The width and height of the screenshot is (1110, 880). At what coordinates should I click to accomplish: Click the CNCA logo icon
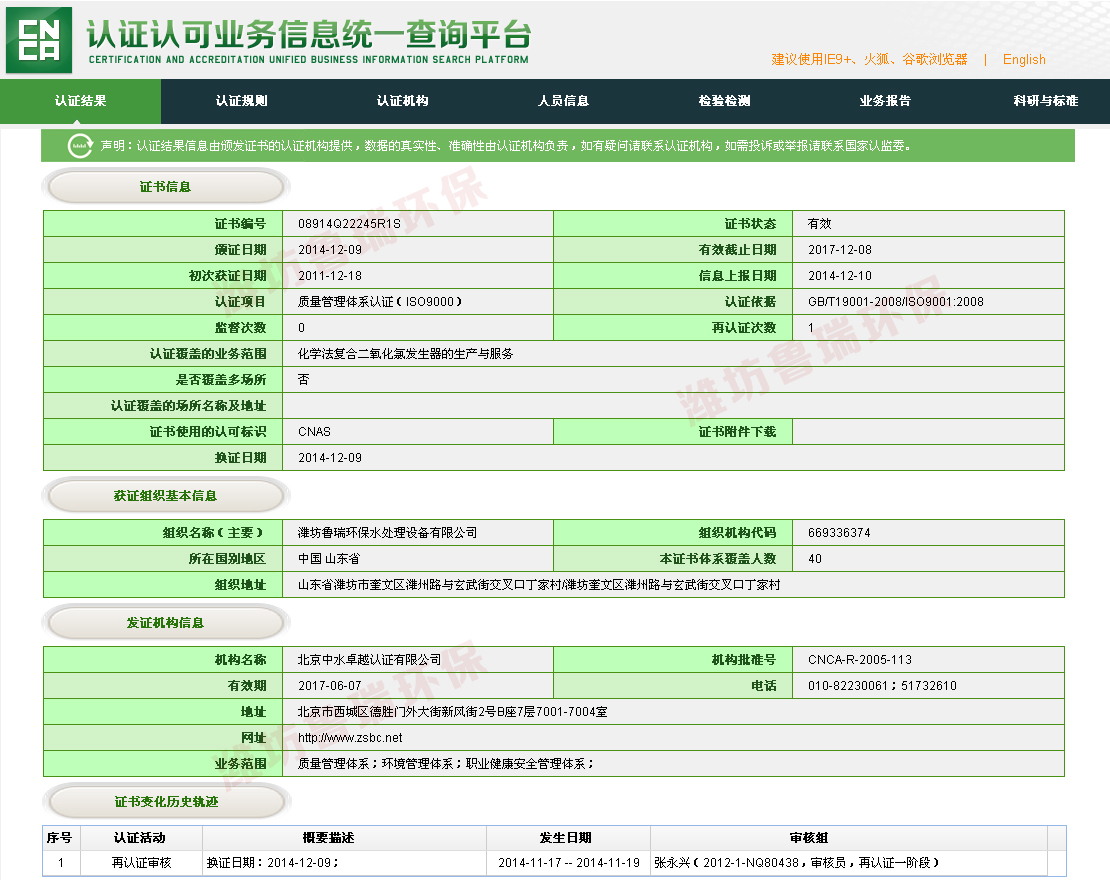tap(39, 40)
